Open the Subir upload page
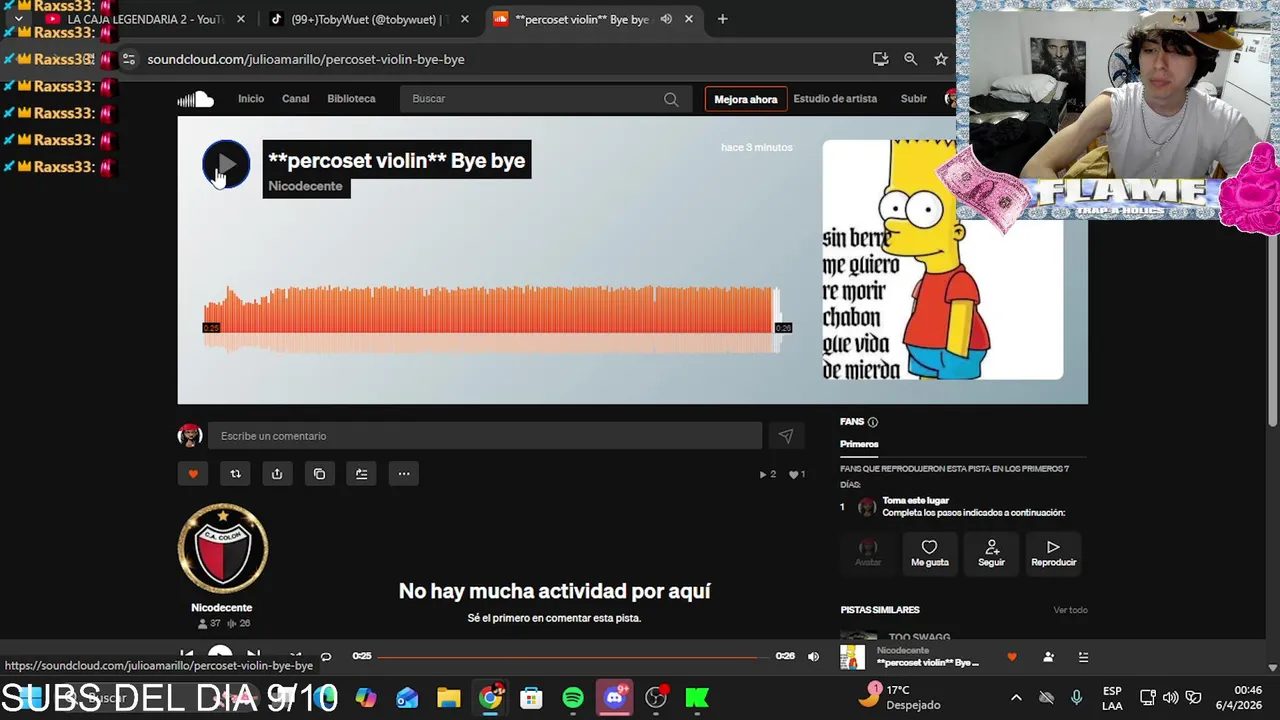Viewport: 1280px width, 720px height. coord(913,99)
